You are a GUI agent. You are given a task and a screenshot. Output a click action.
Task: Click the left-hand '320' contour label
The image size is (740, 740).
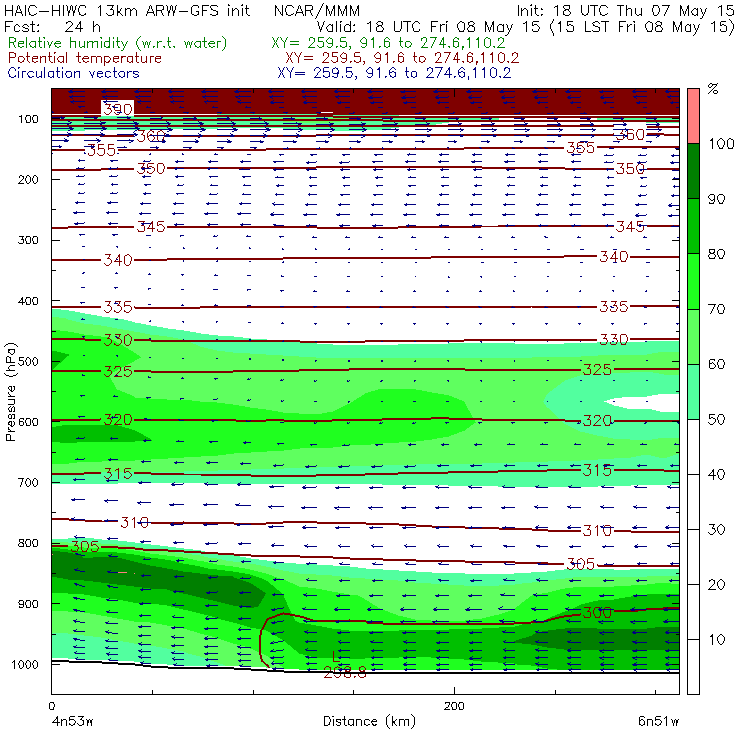(118, 420)
